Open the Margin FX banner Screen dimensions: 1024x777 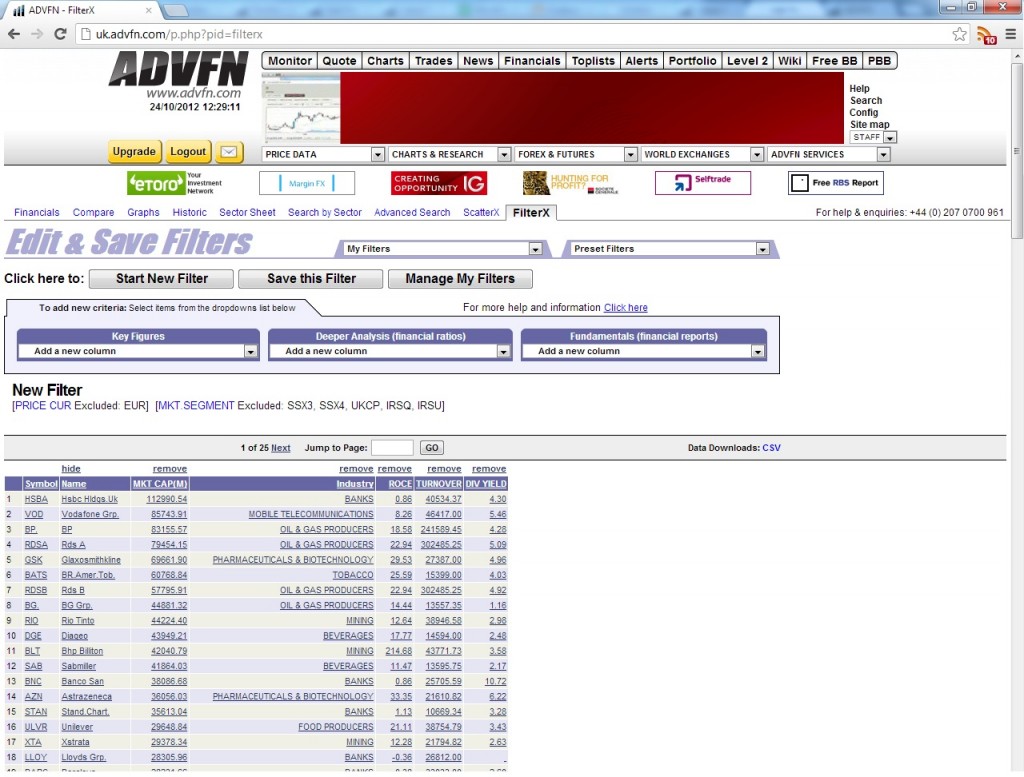[x=306, y=183]
